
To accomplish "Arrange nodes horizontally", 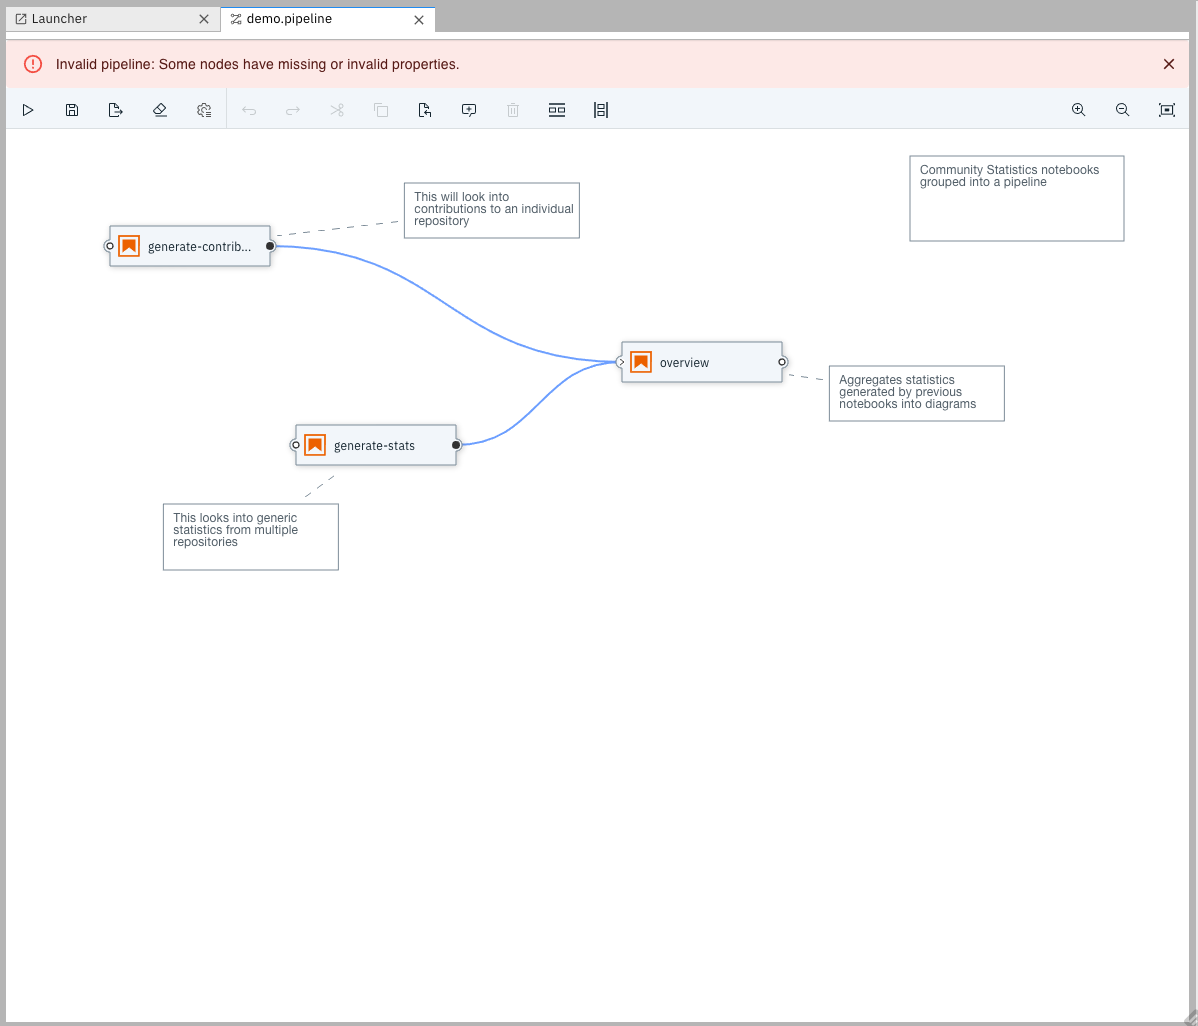I will pyautogui.click(x=557, y=110).
